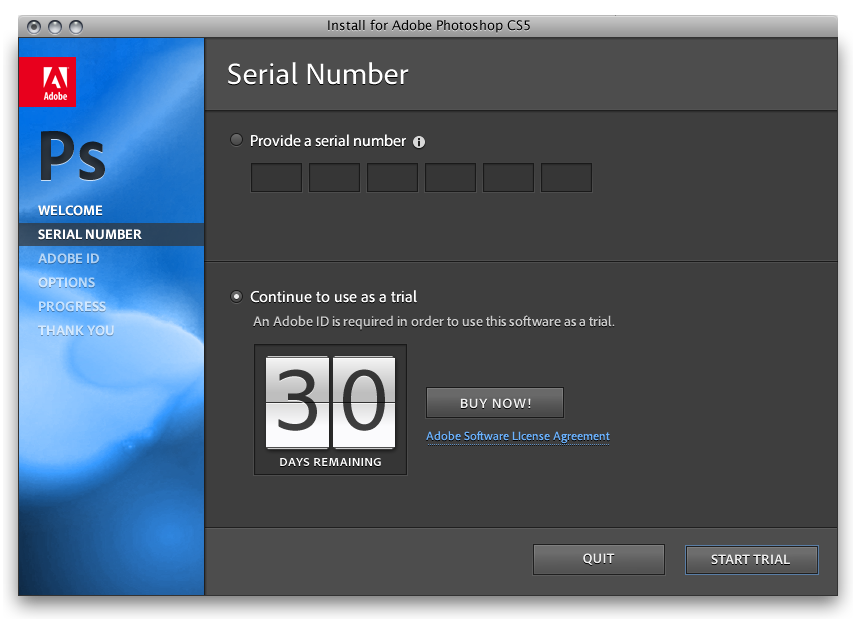This screenshot has height=620, width=853.
Task: Minimize the installer window
Action: click(x=55, y=26)
